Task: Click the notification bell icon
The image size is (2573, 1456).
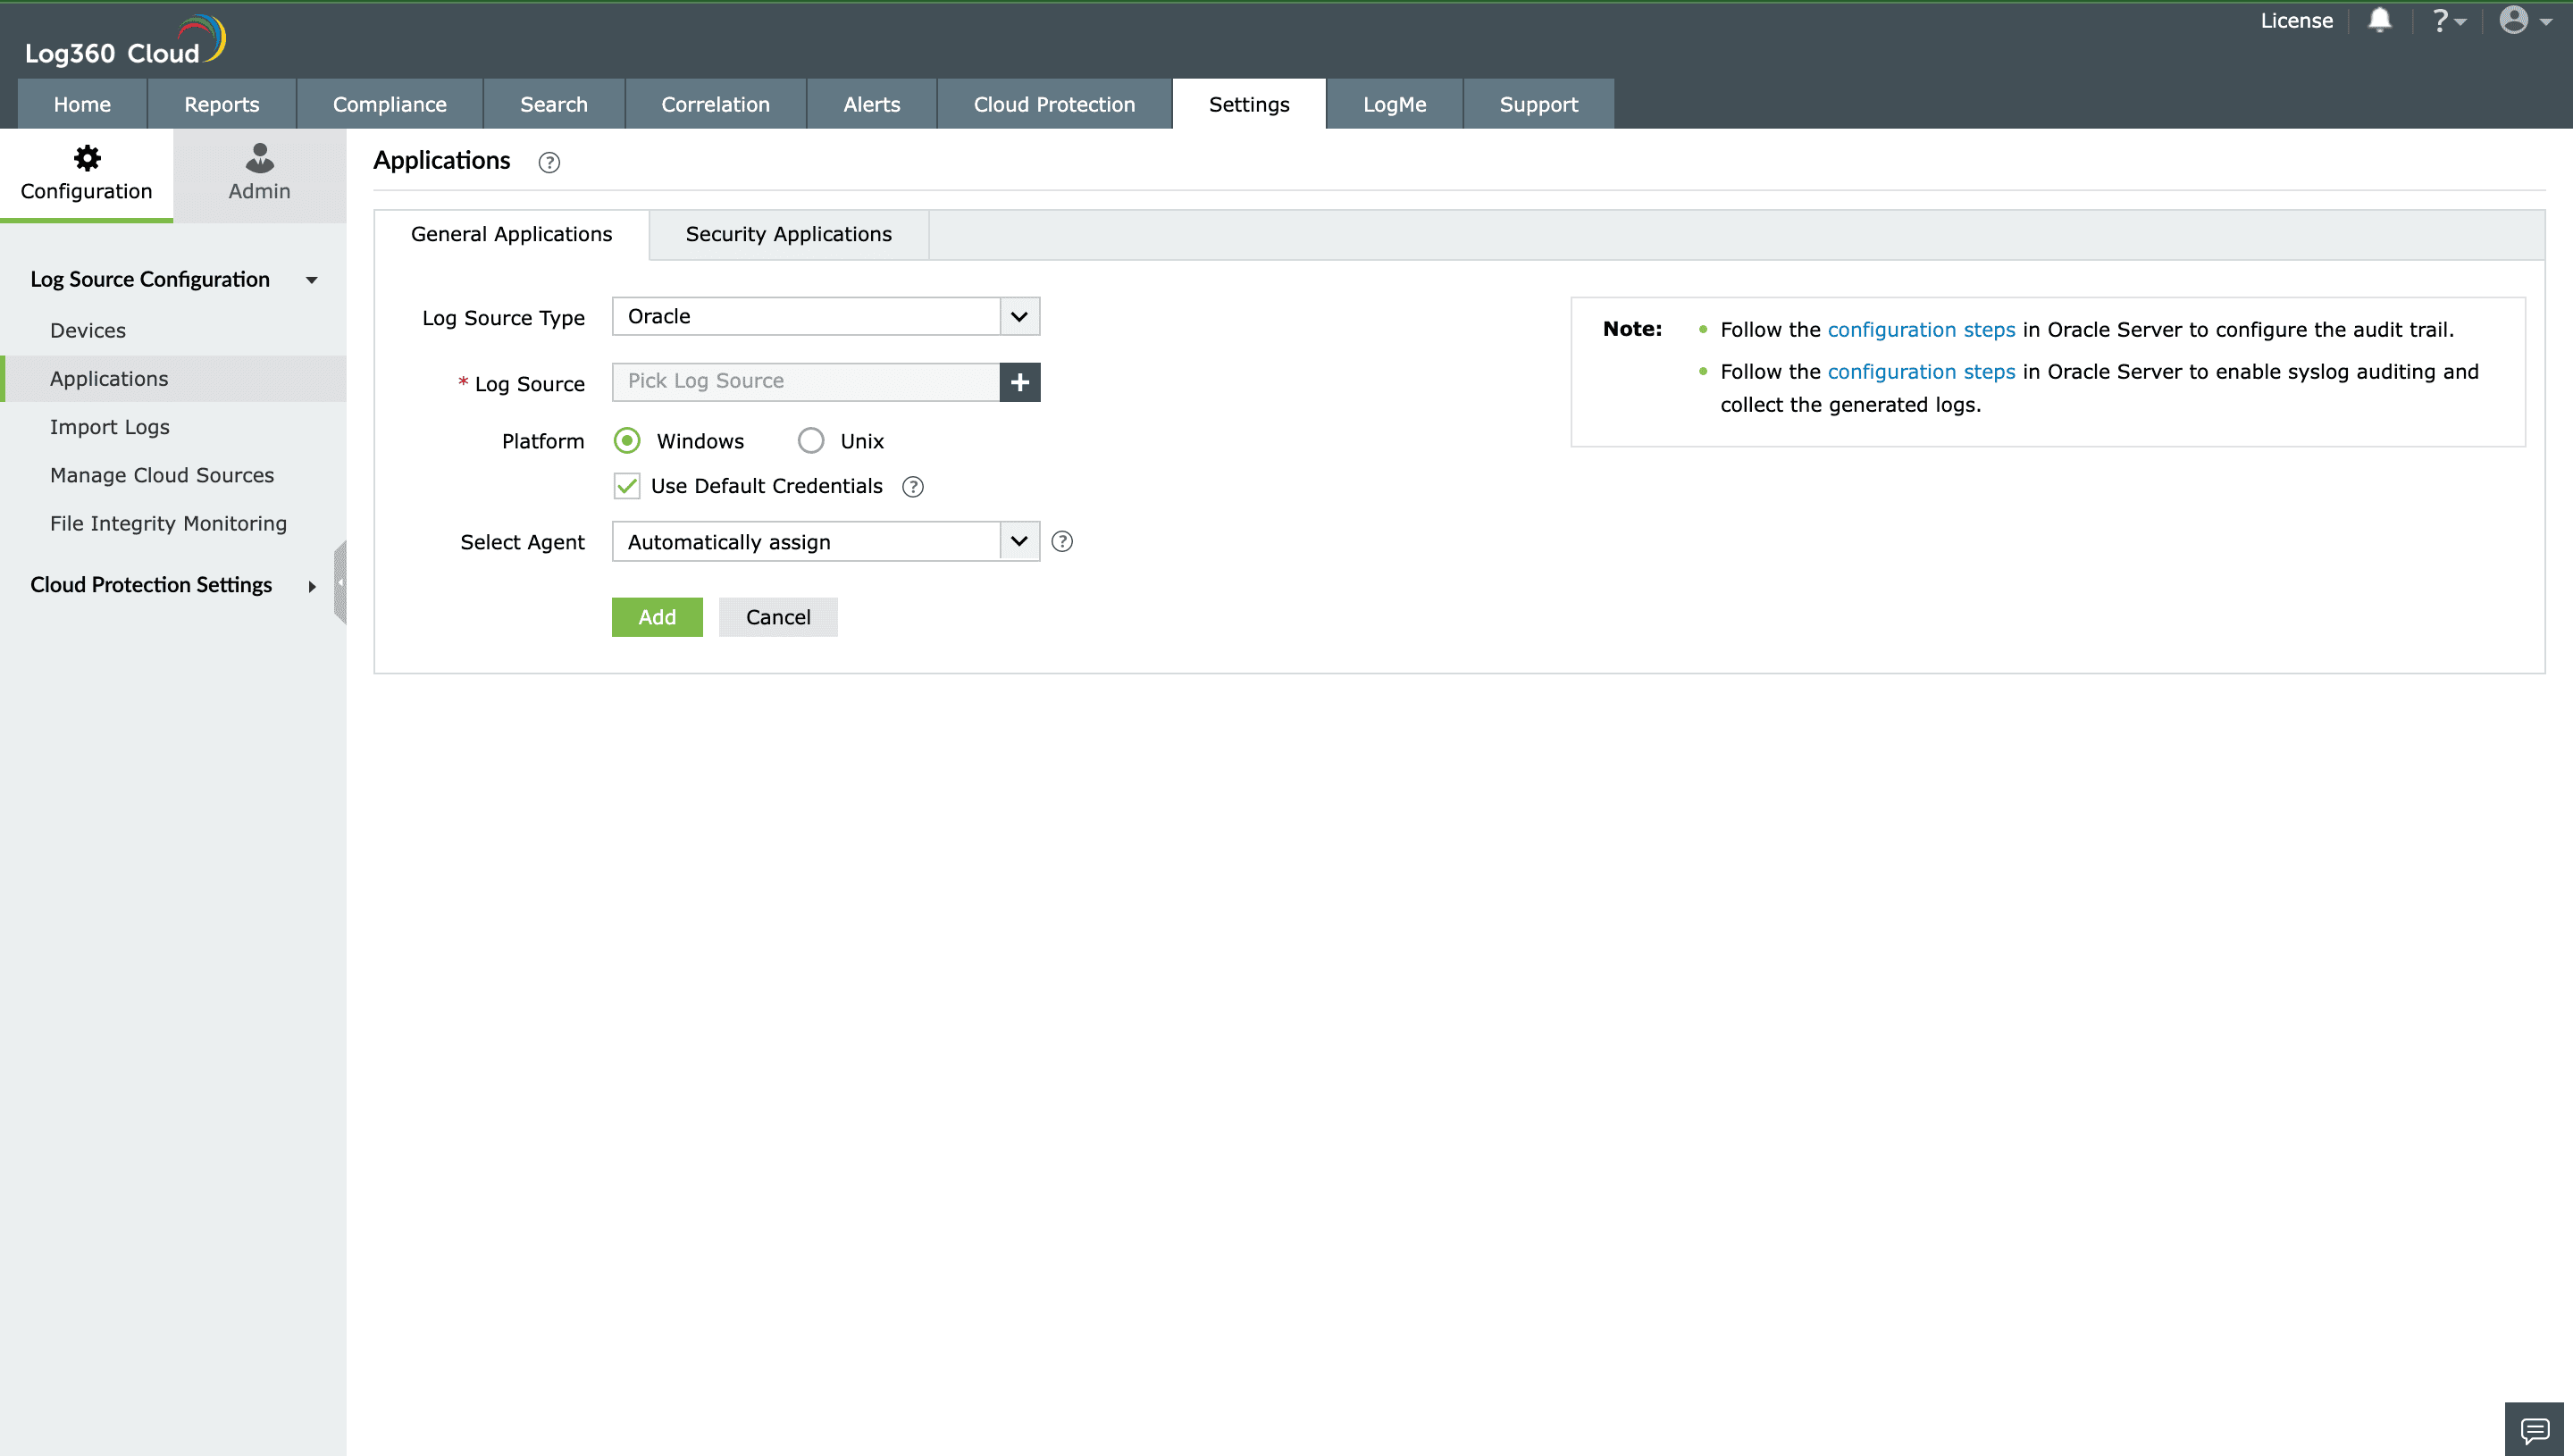Action: (x=2379, y=20)
